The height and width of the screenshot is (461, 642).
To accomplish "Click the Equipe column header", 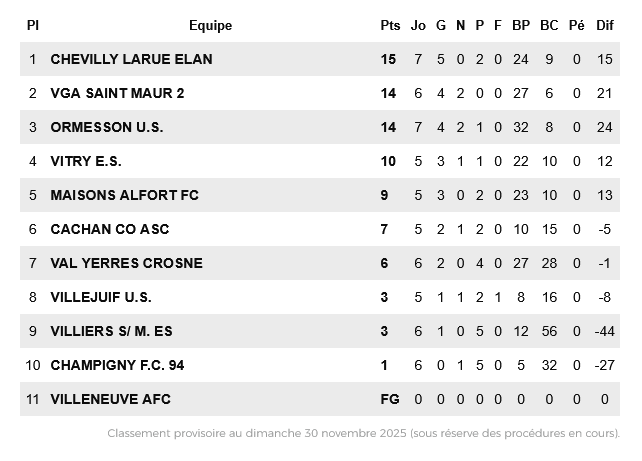I will (210, 25).
